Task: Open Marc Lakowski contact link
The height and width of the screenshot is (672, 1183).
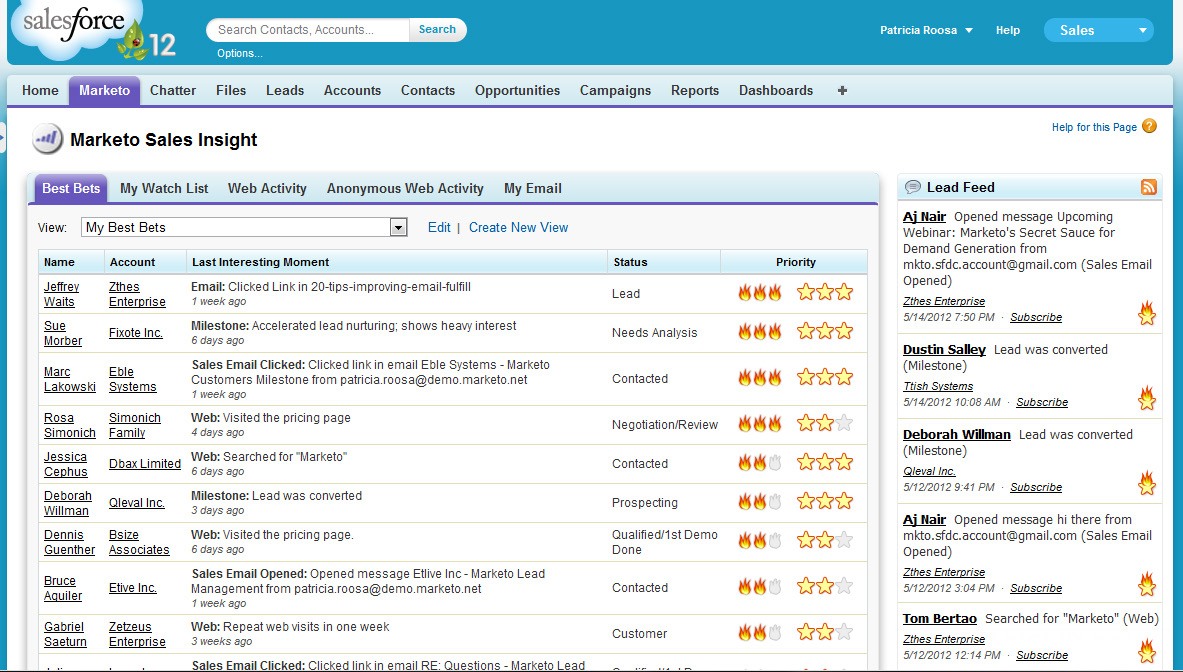Action: pos(69,379)
